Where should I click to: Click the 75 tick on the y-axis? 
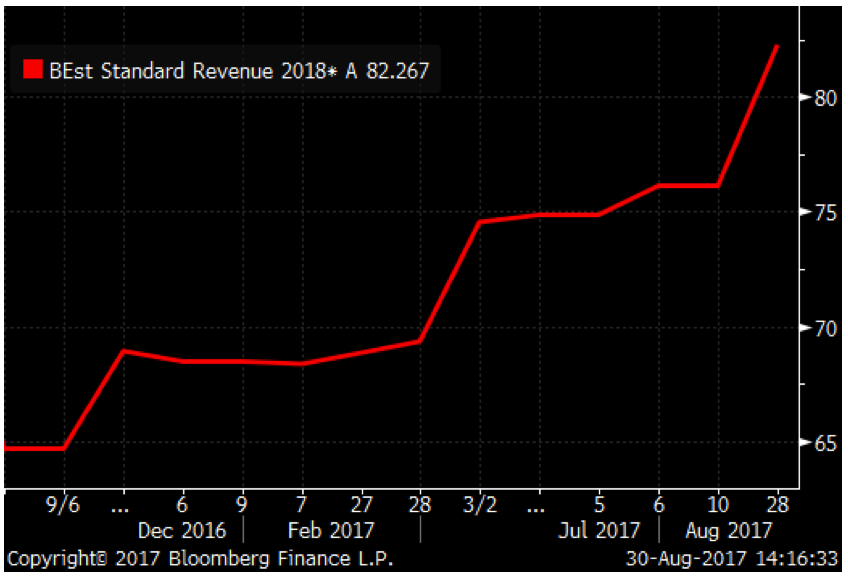click(821, 213)
